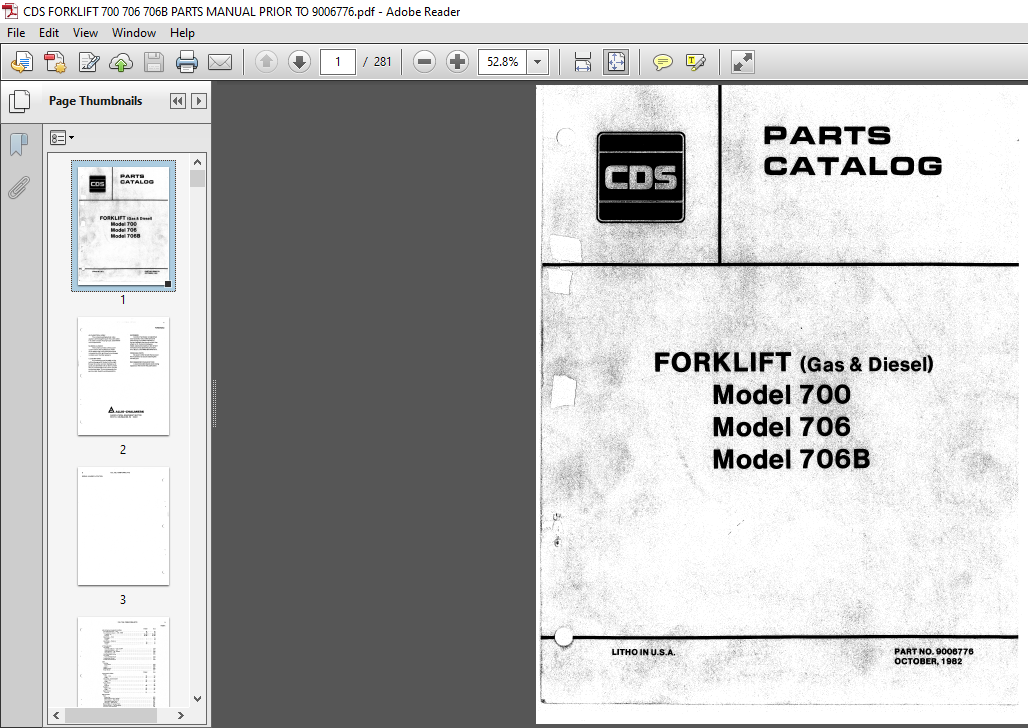Click the cloud upload icon
Screen dimensions: 1028x728
(121, 62)
